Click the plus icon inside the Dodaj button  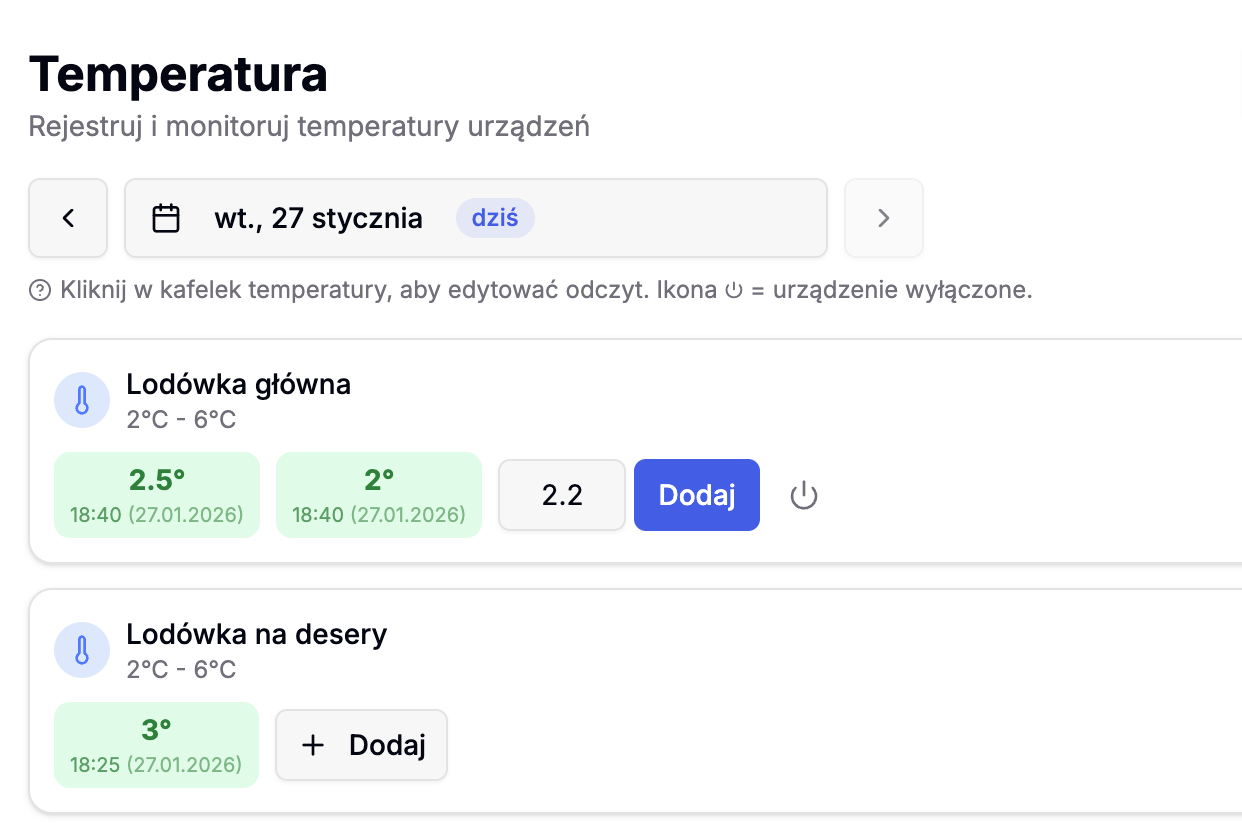point(314,744)
